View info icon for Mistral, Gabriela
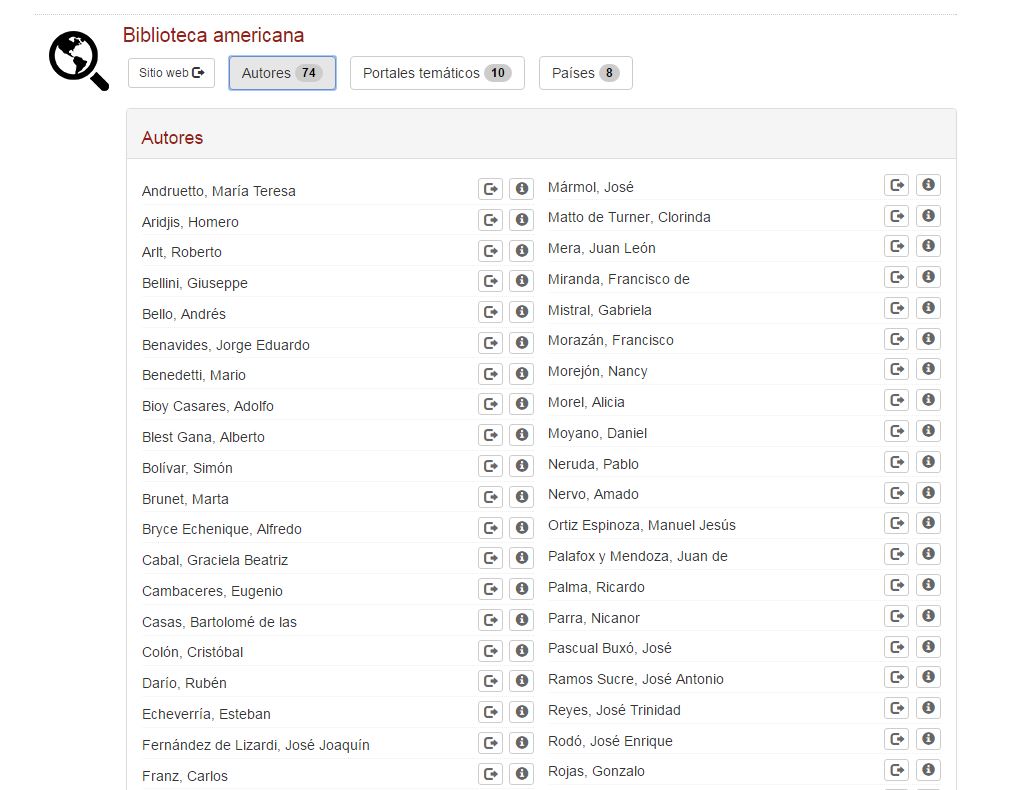The width and height of the screenshot is (1022, 790). [928, 308]
